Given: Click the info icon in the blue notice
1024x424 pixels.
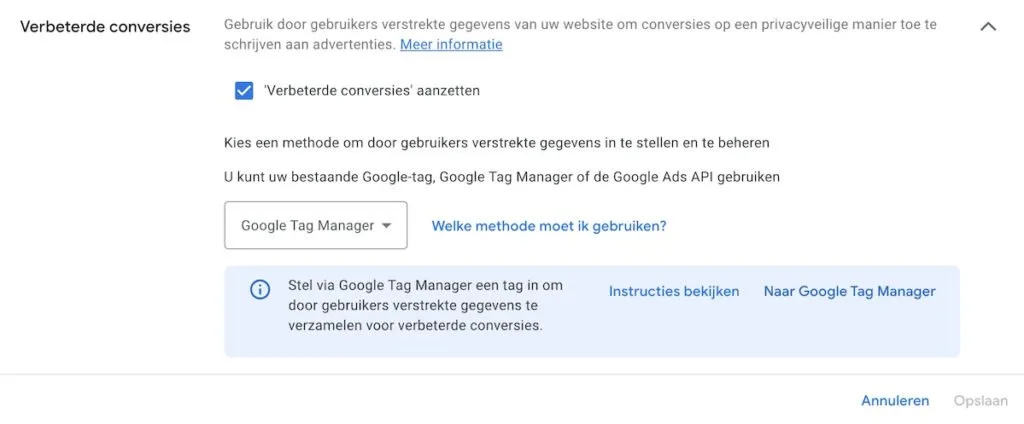Looking at the screenshot, I should click(260, 289).
